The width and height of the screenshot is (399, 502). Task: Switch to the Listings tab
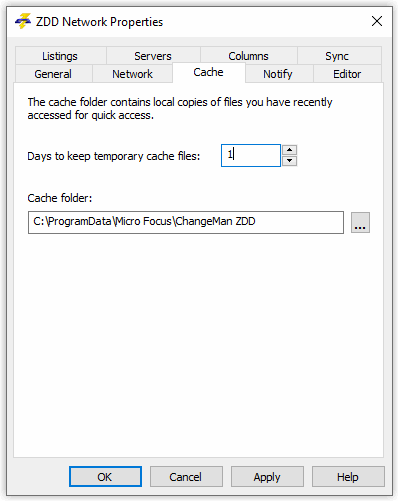60,56
